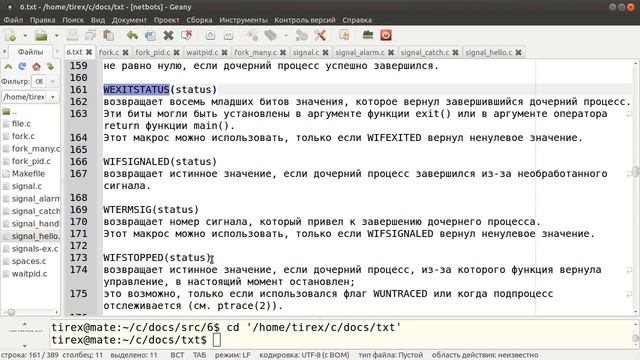Click the red Quit power icon
This screenshot has height=360, width=640.
pos(386,36)
